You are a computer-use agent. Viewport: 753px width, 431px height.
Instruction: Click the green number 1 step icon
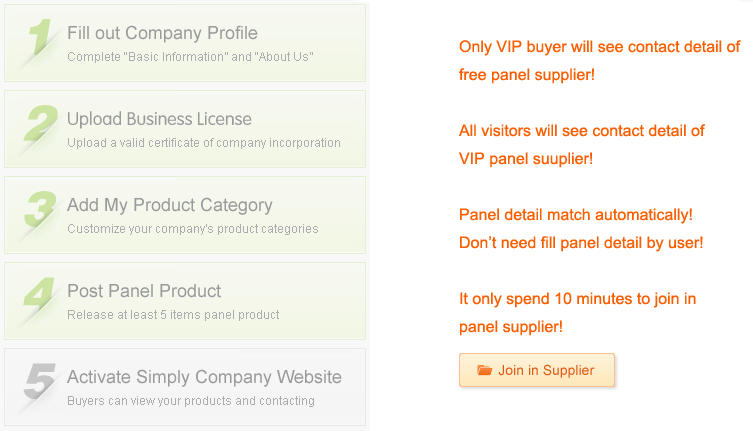coord(39,42)
